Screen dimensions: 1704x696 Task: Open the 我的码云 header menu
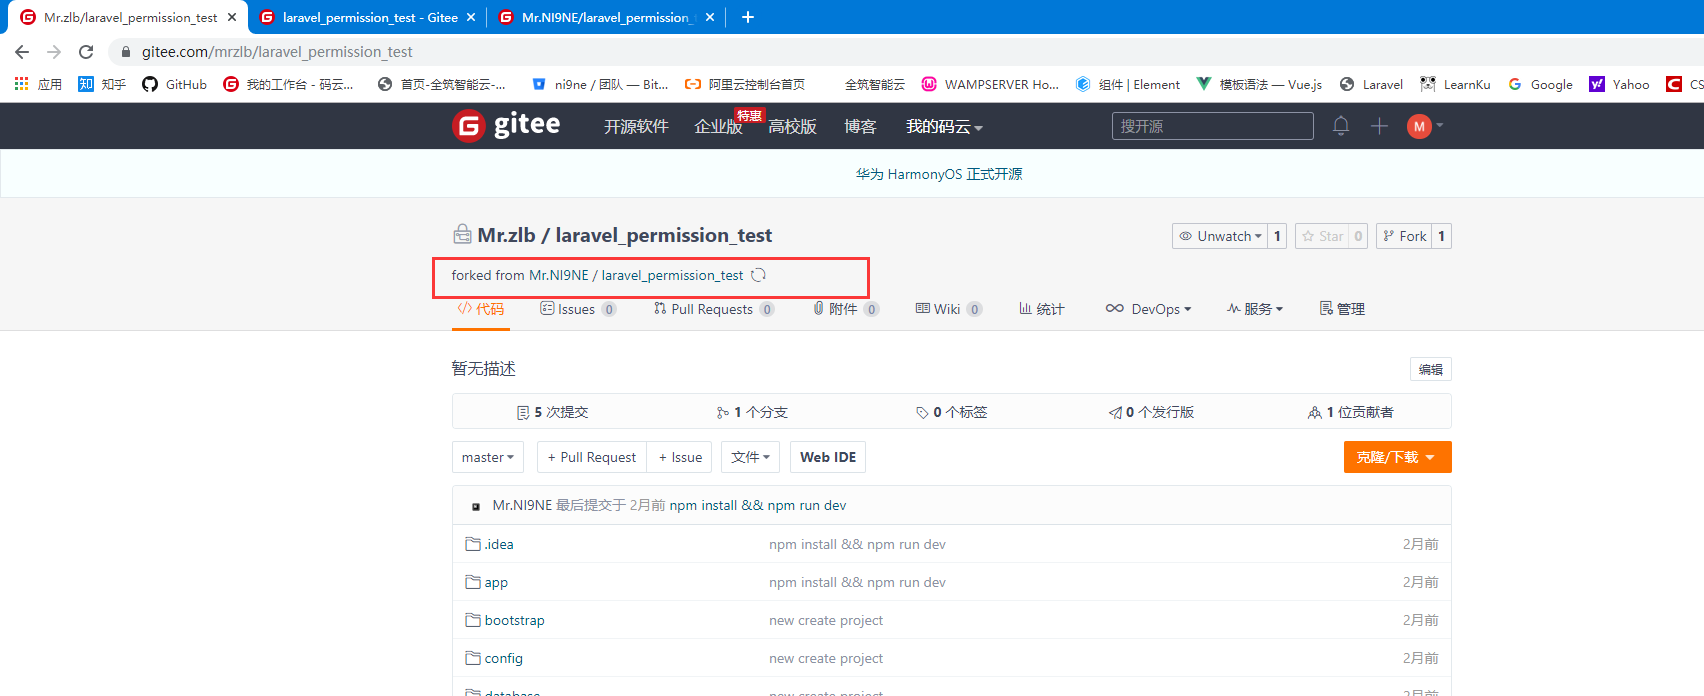(944, 127)
